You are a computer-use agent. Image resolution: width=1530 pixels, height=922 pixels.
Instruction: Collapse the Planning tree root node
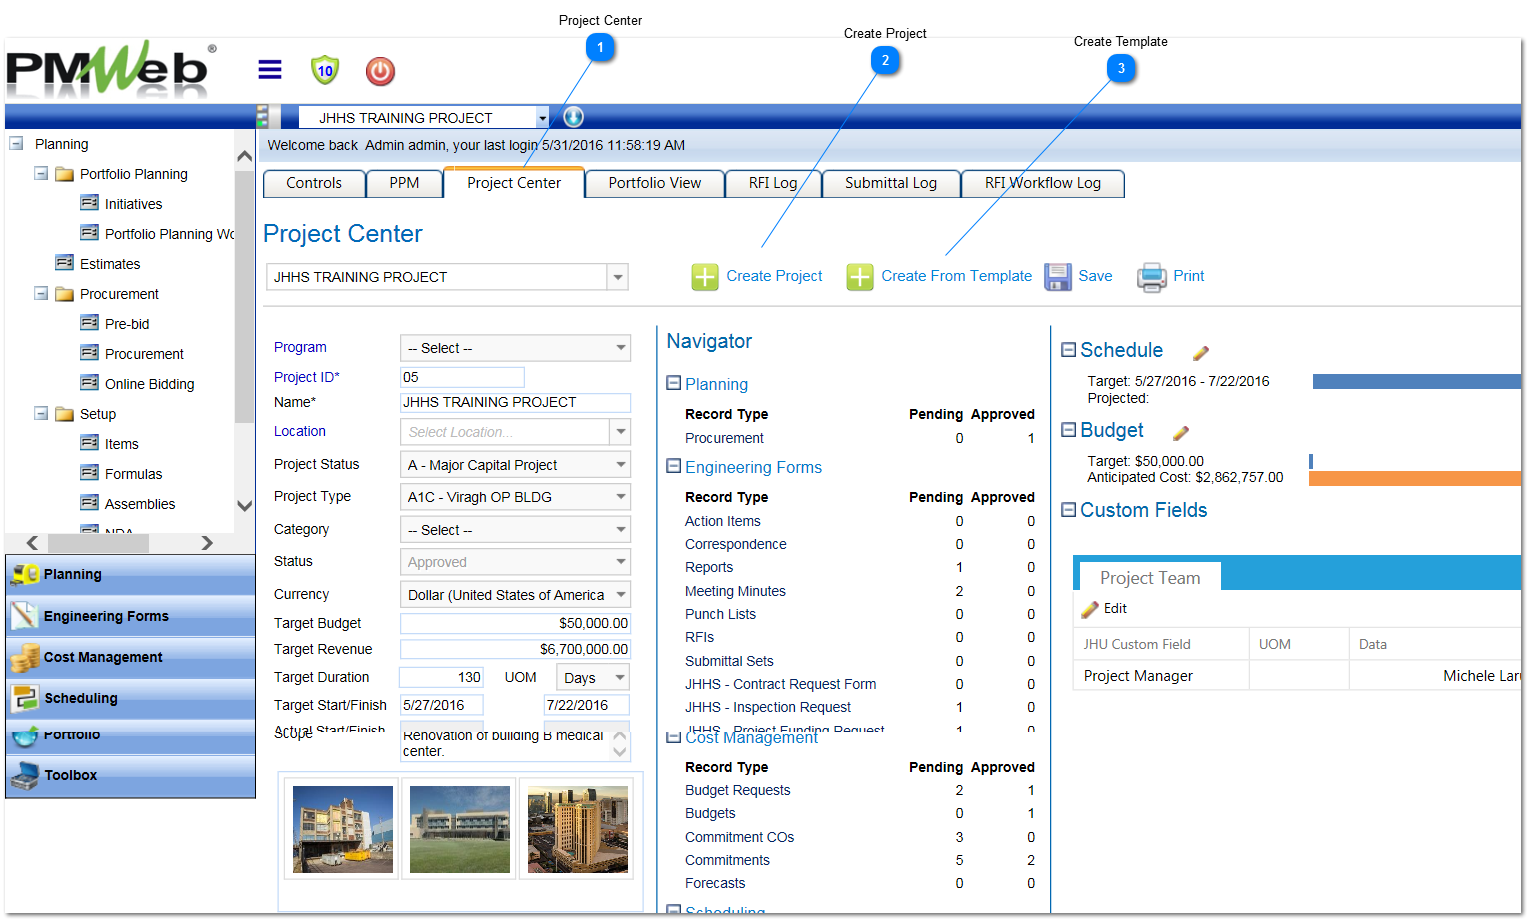pyautogui.click(x=16, y=143)
